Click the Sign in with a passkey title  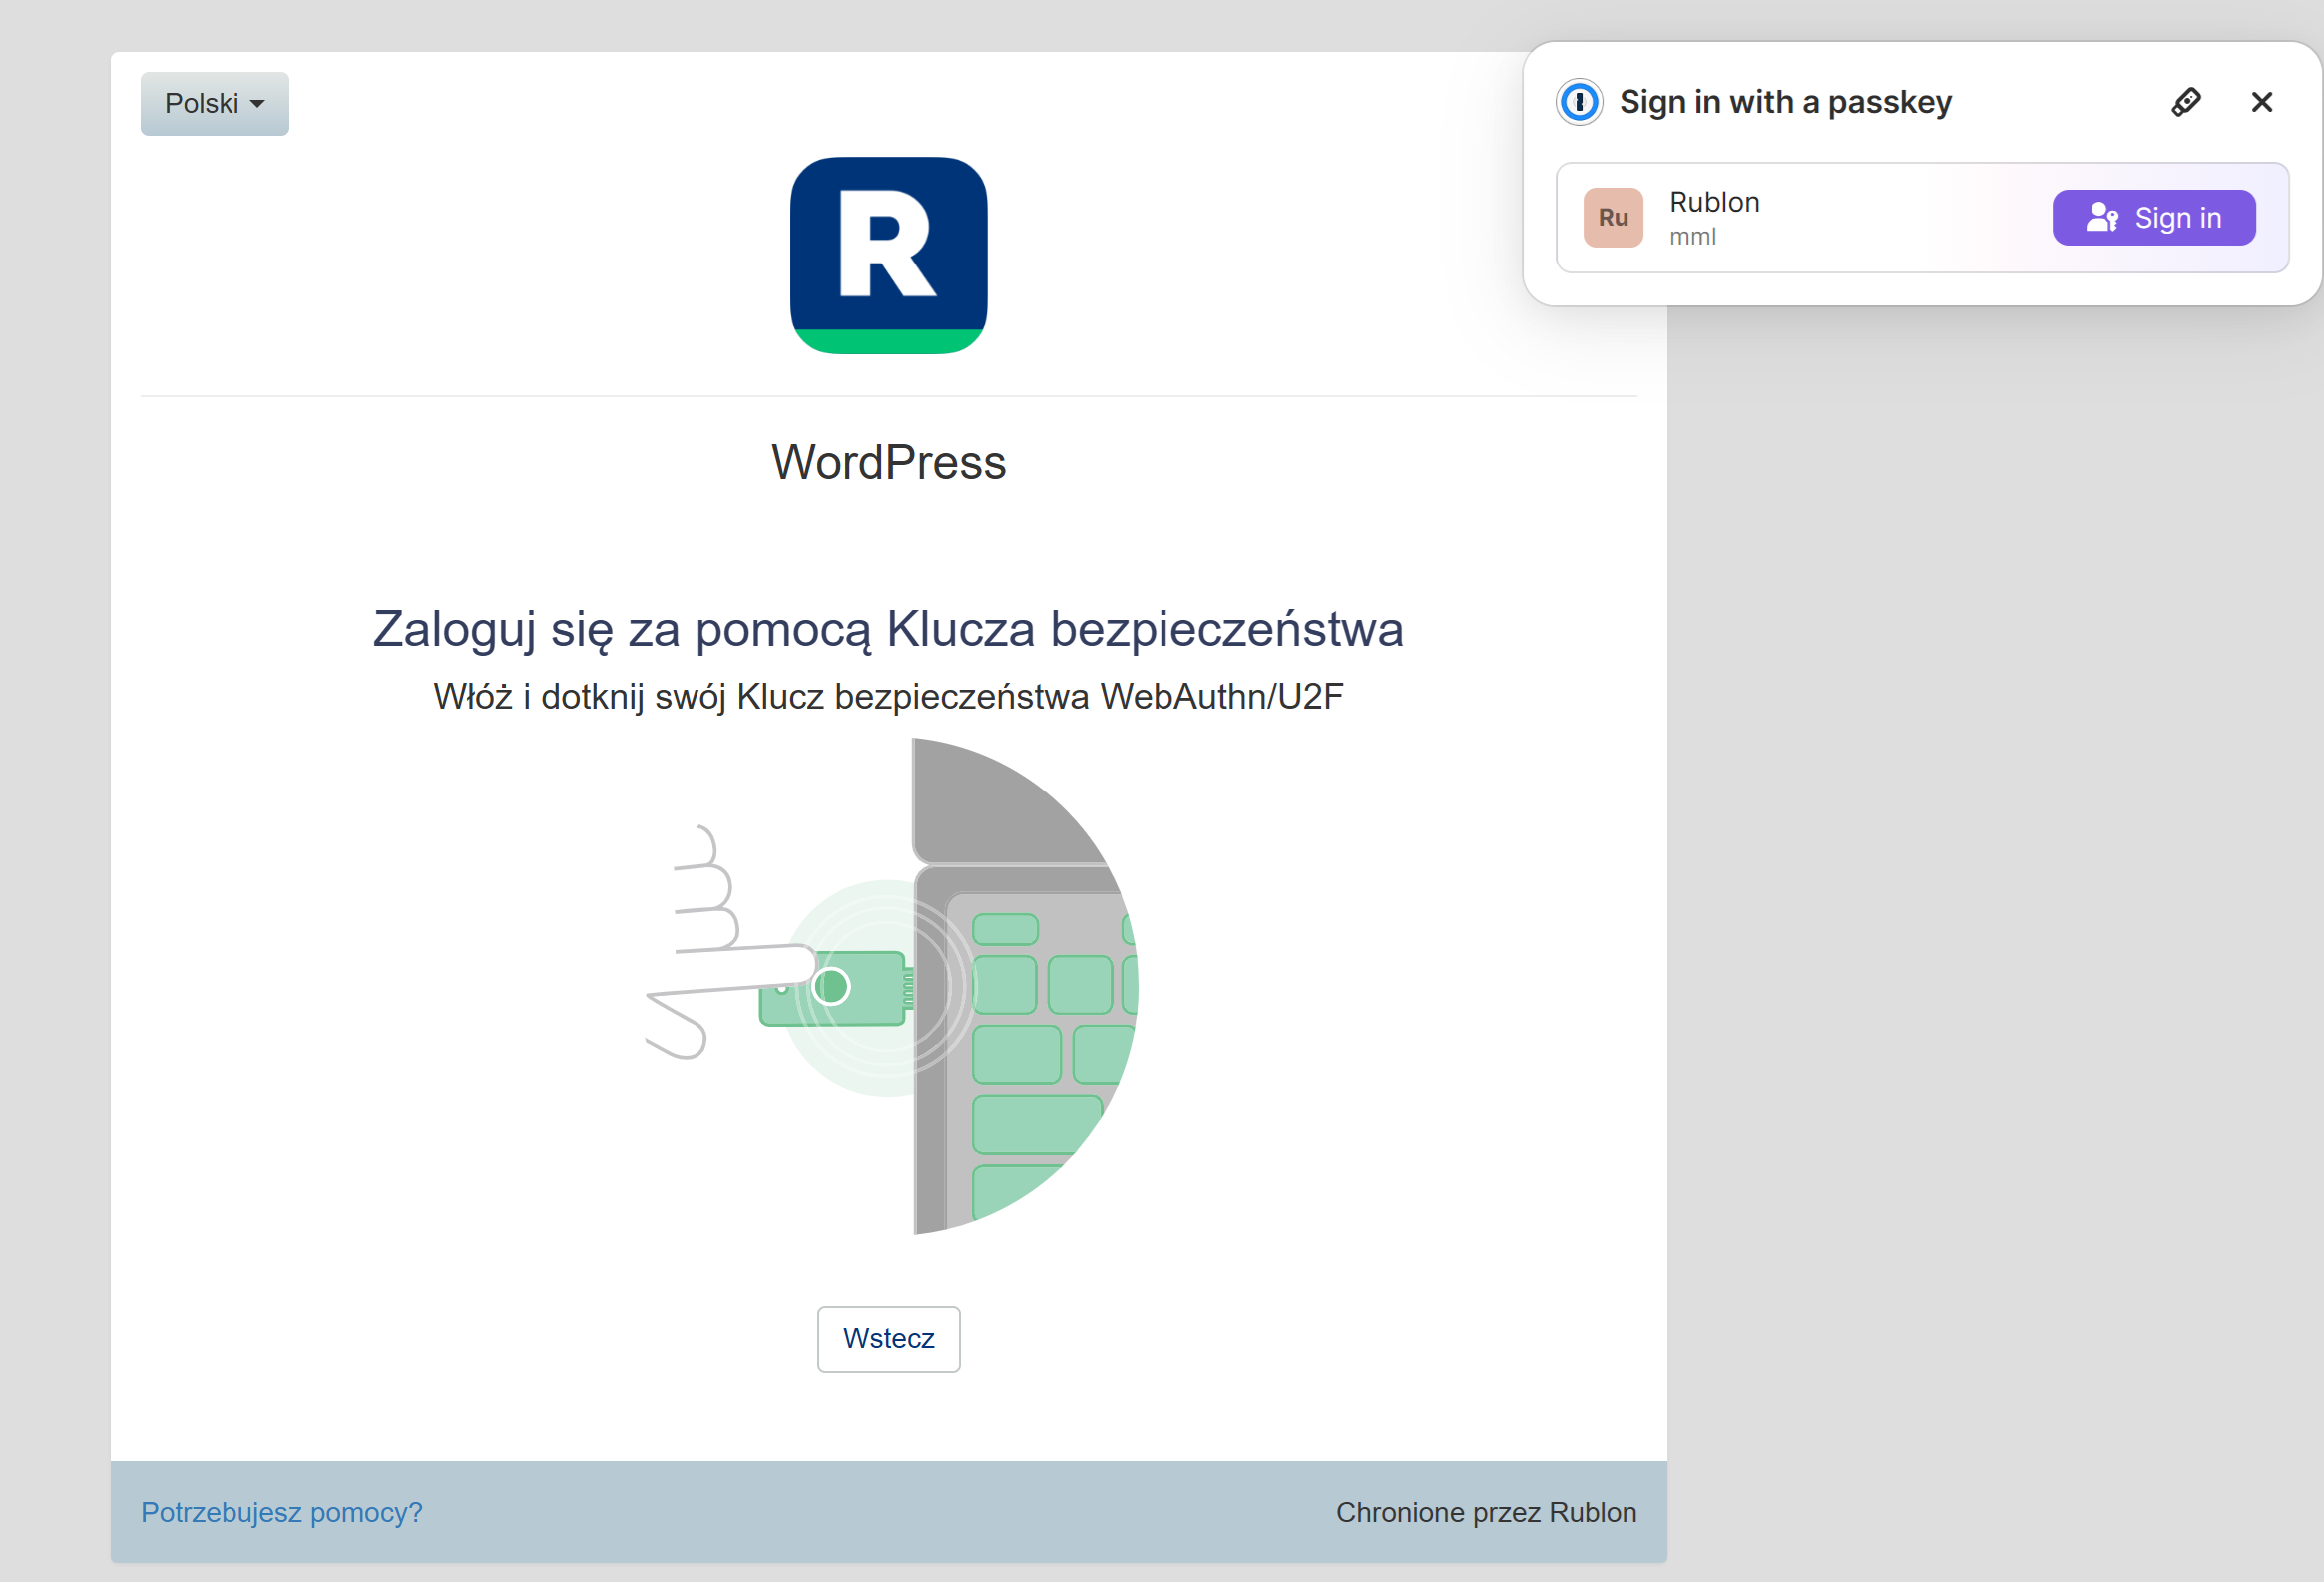tap(1785, 102)
